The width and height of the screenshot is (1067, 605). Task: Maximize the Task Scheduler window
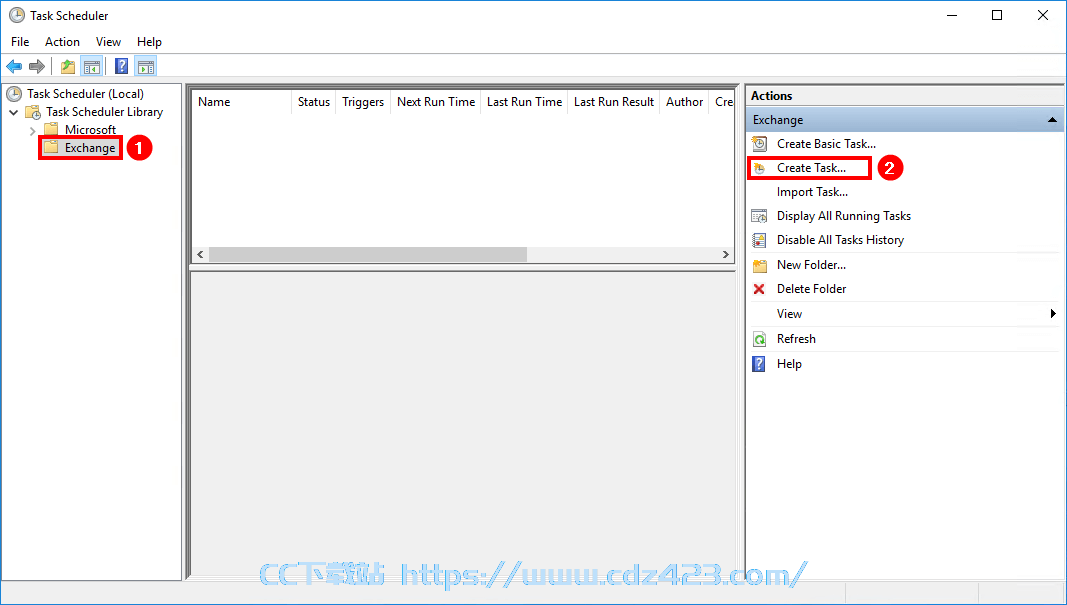pos(997,15)
